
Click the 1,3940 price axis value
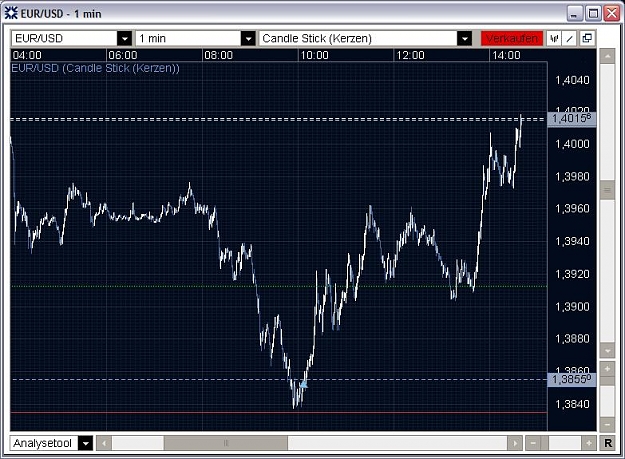(572, 241)
